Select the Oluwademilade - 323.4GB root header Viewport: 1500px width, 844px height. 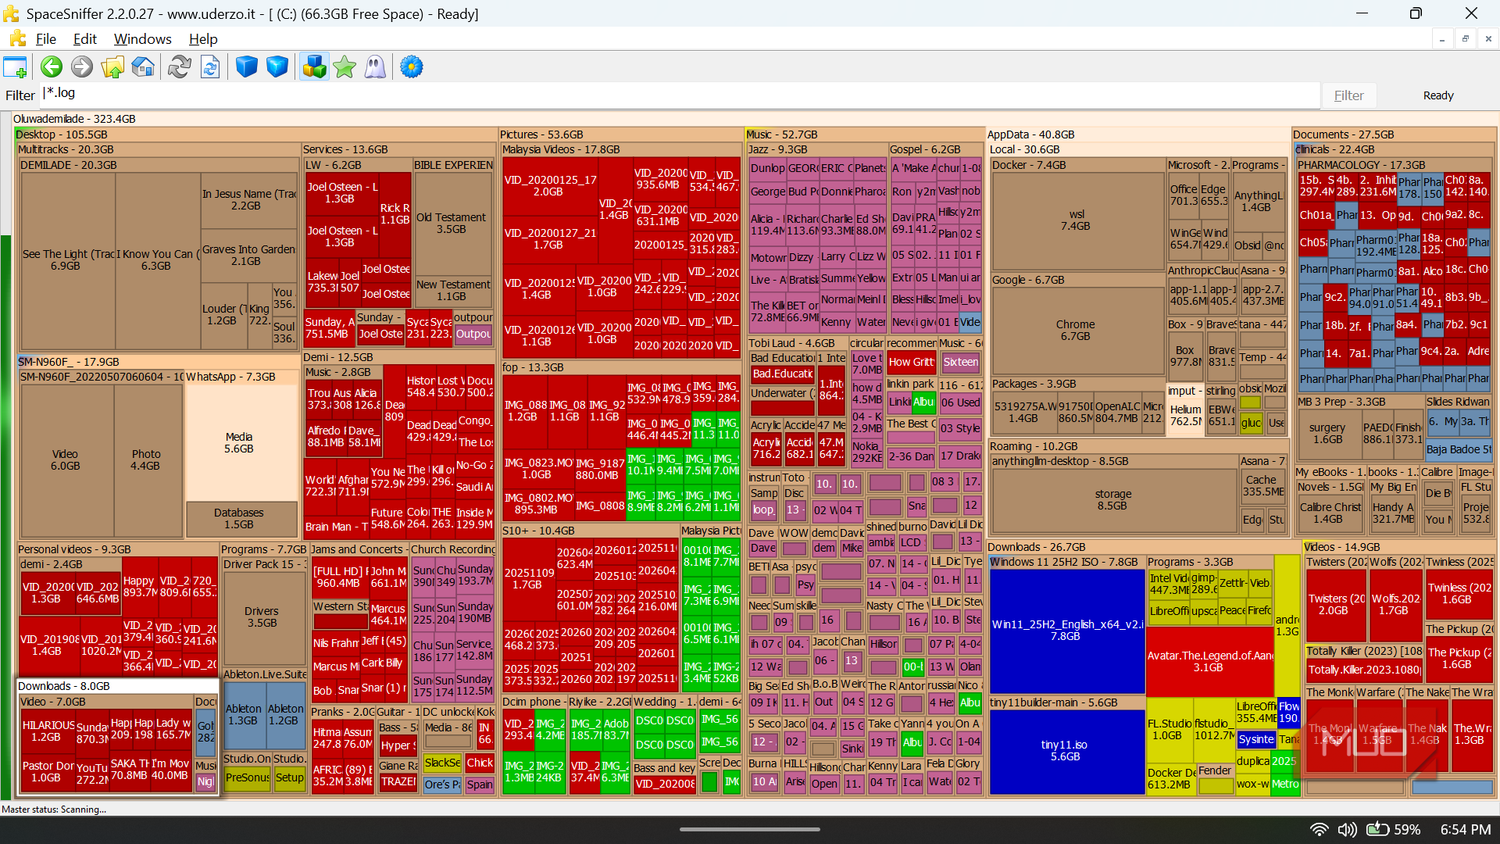click(x=755, y=119)
